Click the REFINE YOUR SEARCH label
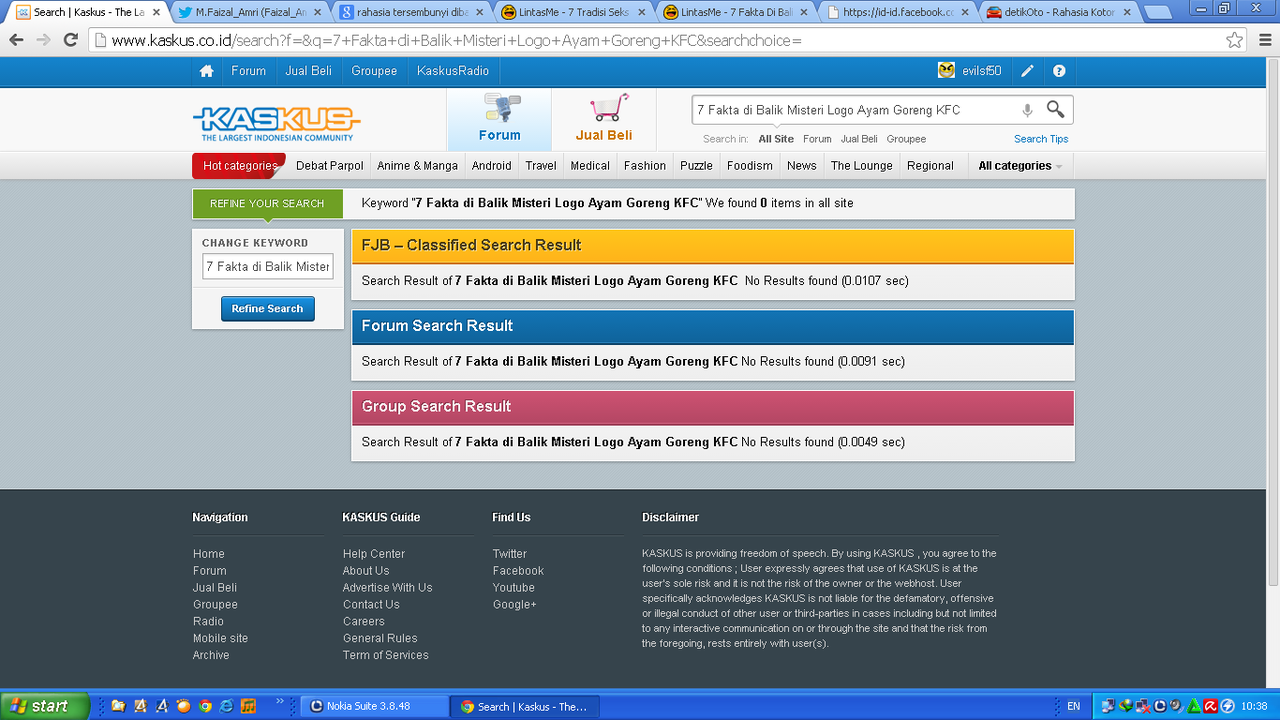This screenshot has height=720, width=1280. click(x=267, y=203)
